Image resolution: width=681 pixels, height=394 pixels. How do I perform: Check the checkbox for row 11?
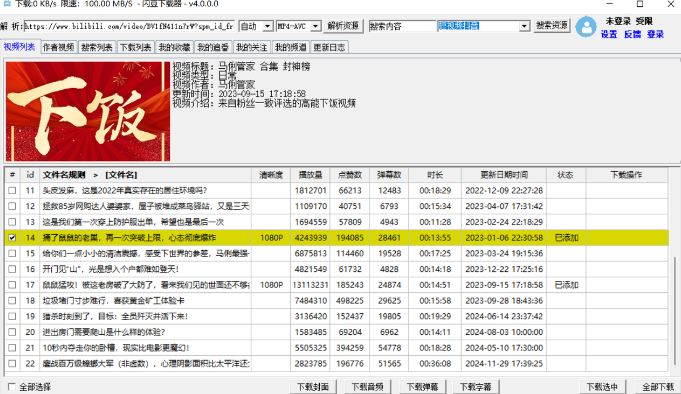(12, 190)
